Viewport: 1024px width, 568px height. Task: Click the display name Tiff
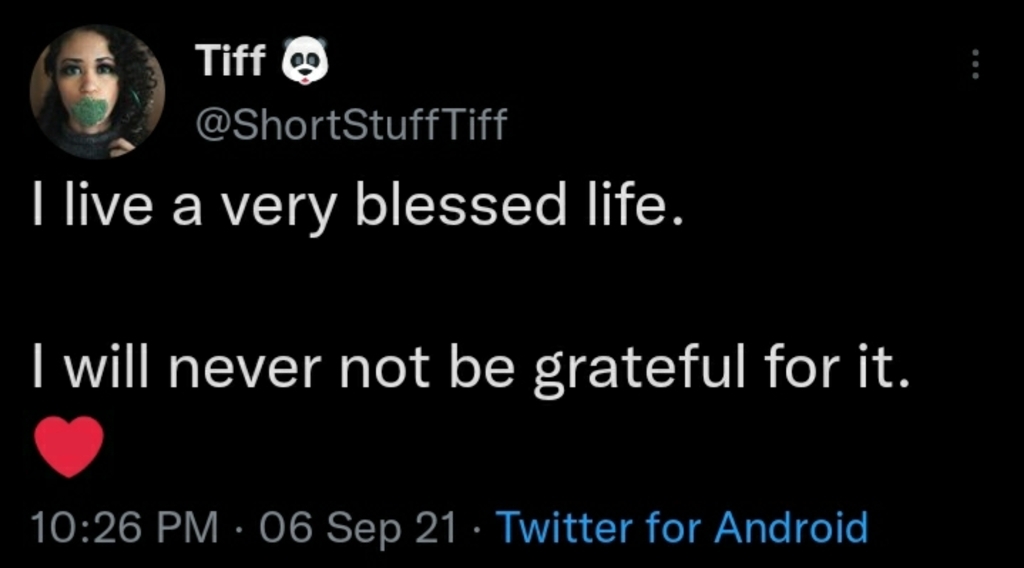tap(230, 63)
